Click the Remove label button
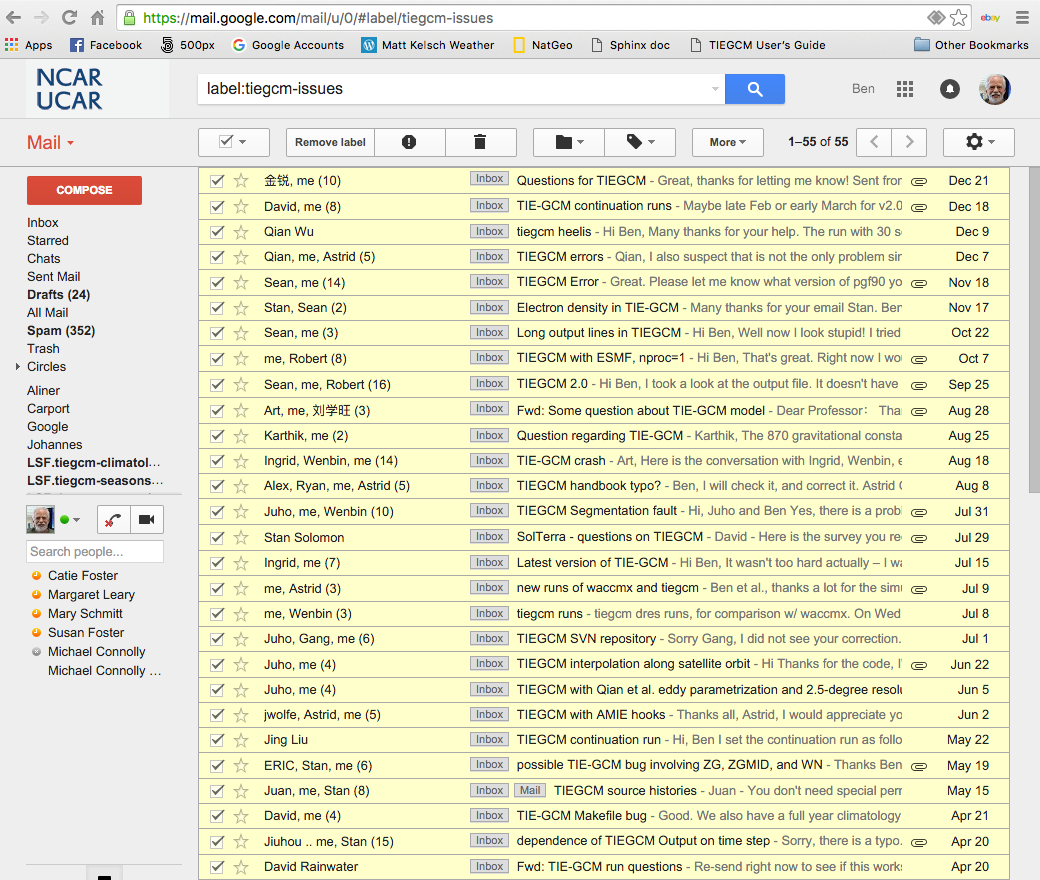The height and width of the screenshot is (880, 1040). (330, 142)
